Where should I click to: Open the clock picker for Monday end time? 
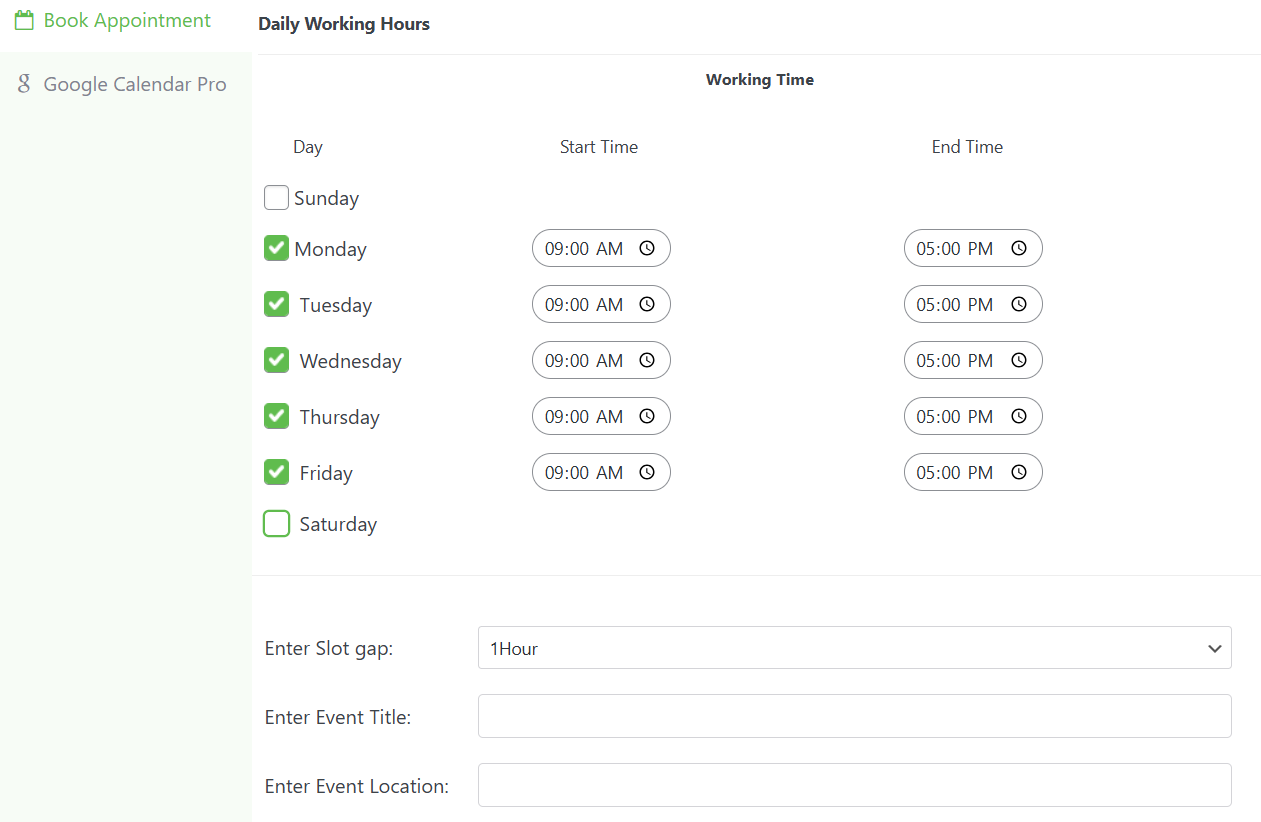click(1019, 248)
